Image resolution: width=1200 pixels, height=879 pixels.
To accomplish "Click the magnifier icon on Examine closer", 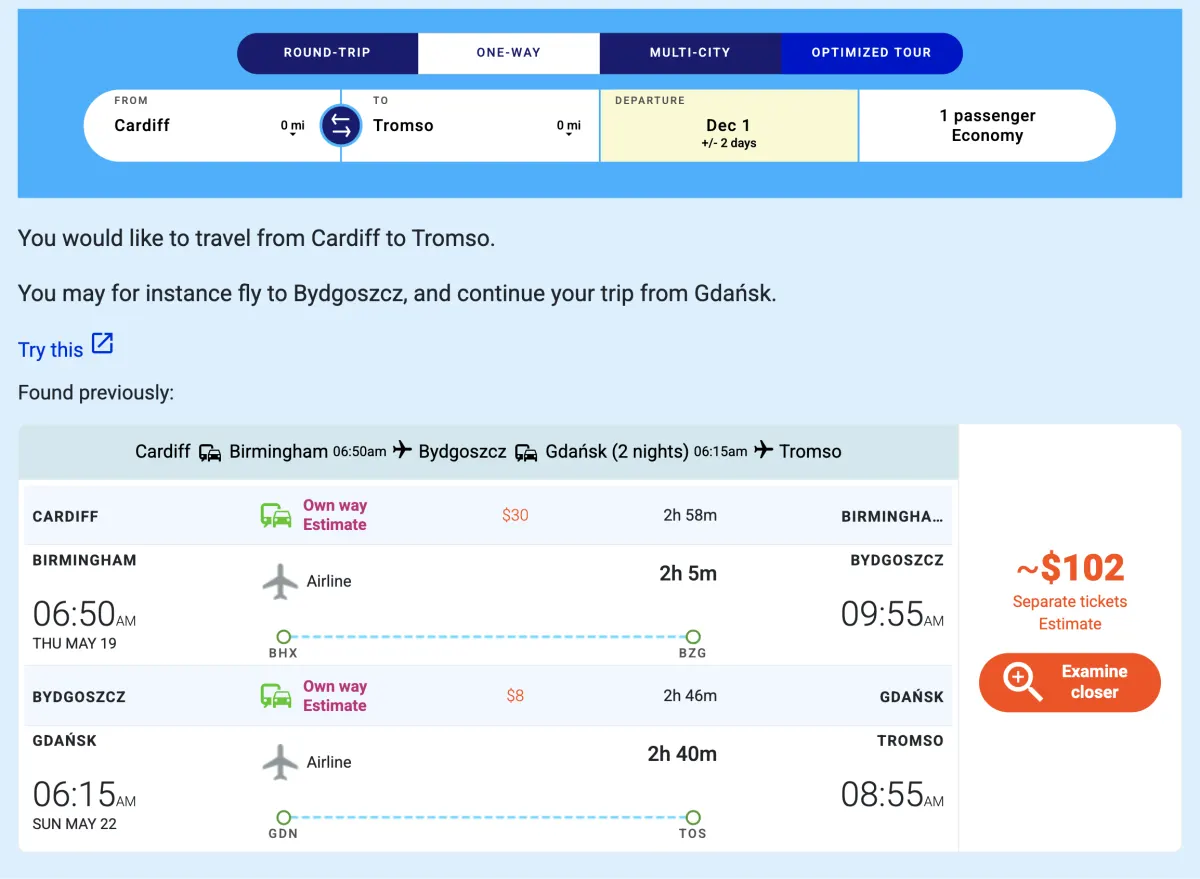I will point(1022,682).
